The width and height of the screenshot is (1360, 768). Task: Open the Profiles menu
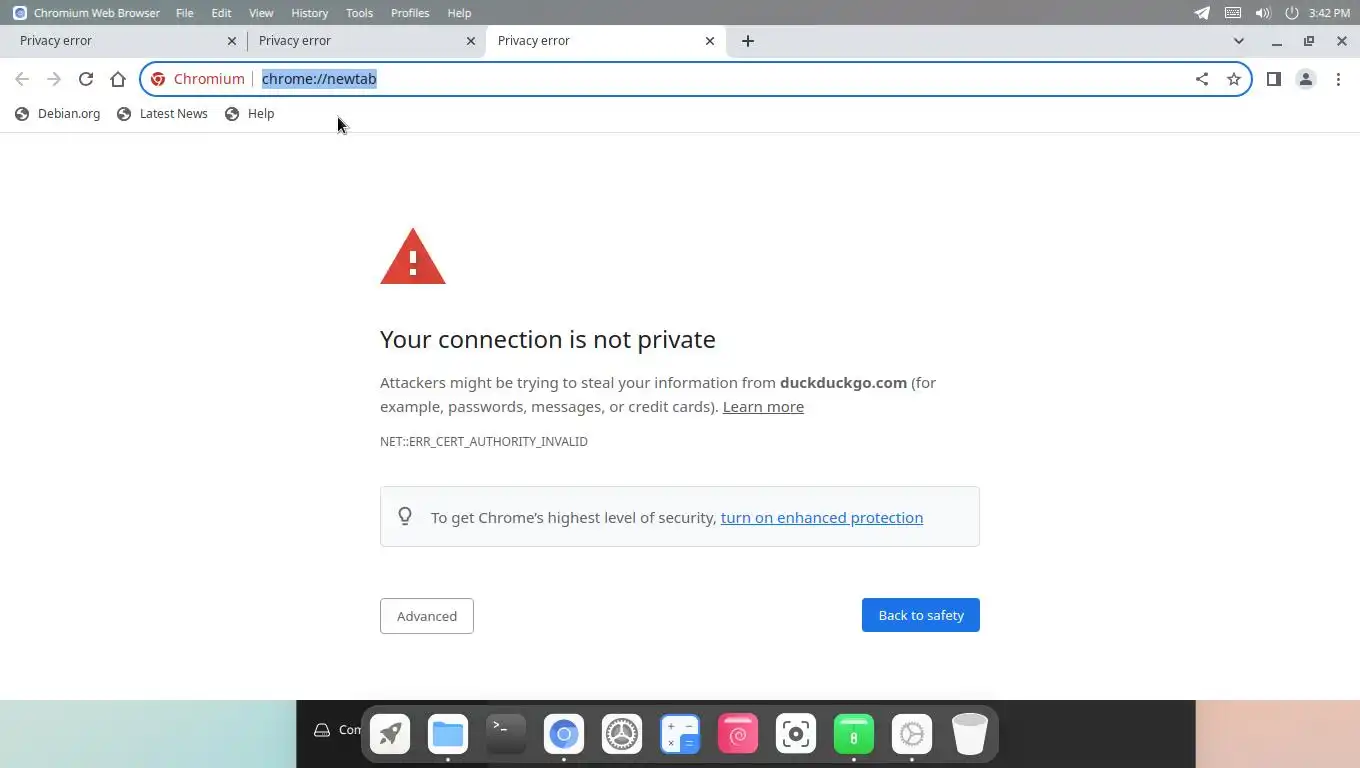[410, 13]
